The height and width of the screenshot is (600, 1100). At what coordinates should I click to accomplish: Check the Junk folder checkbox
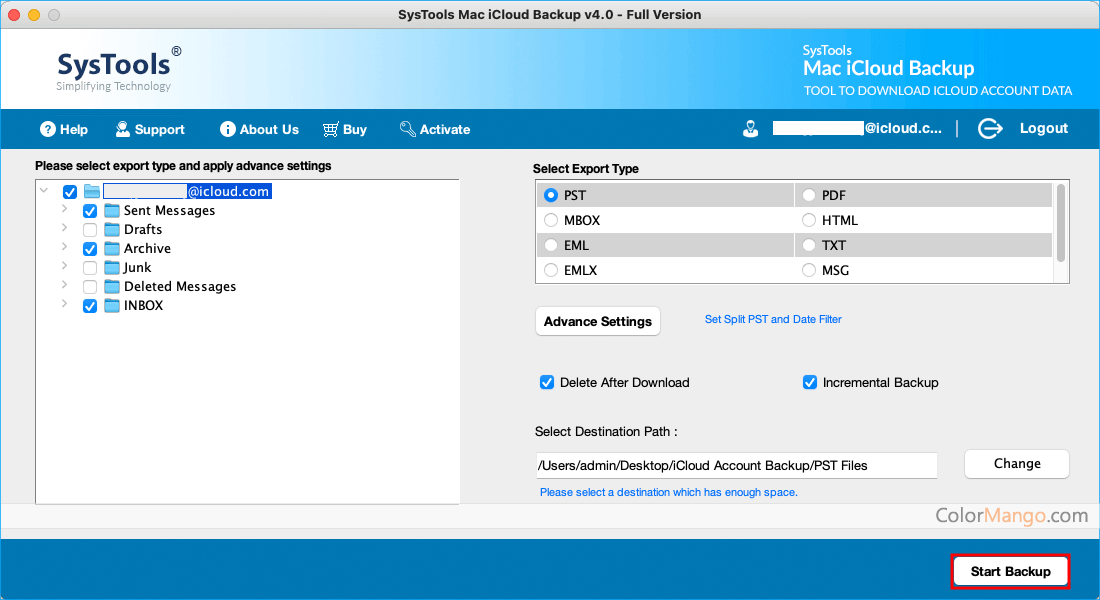tap(90, 267)
